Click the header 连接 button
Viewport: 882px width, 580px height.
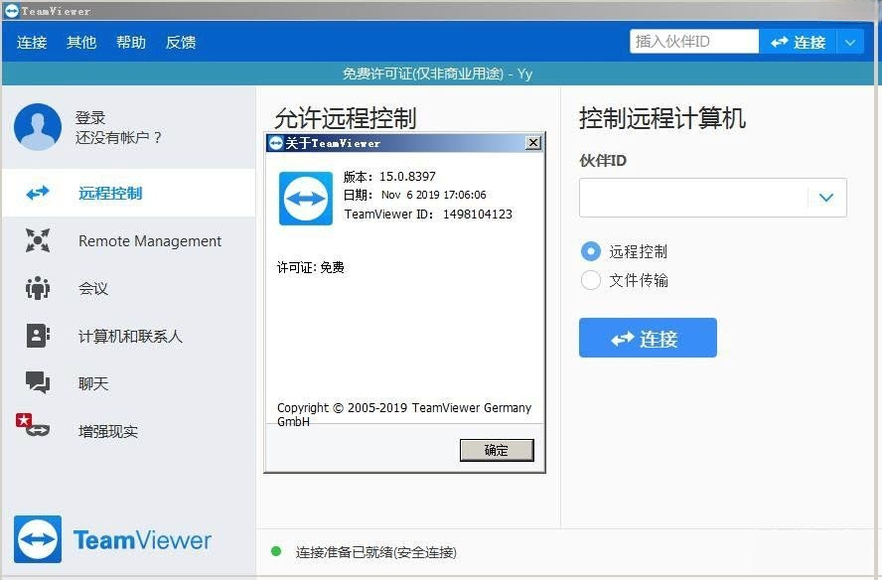[x=798, y=42]
